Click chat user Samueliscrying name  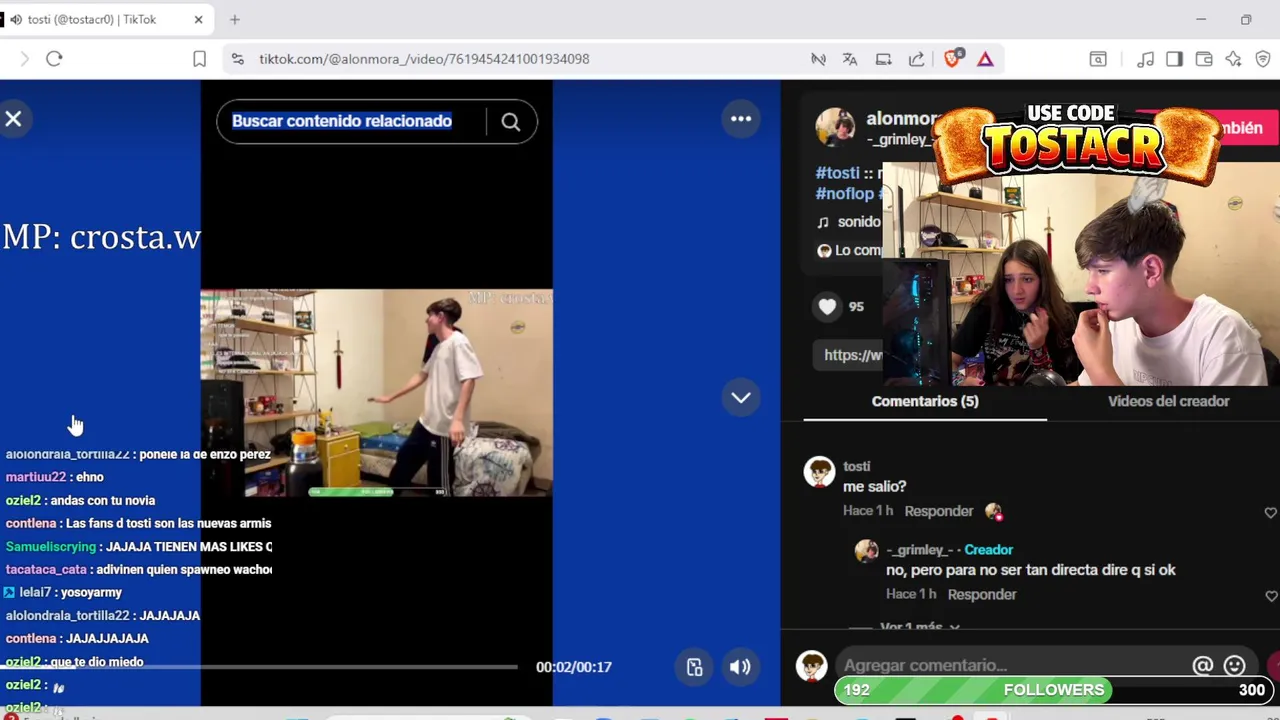point(51,546)
